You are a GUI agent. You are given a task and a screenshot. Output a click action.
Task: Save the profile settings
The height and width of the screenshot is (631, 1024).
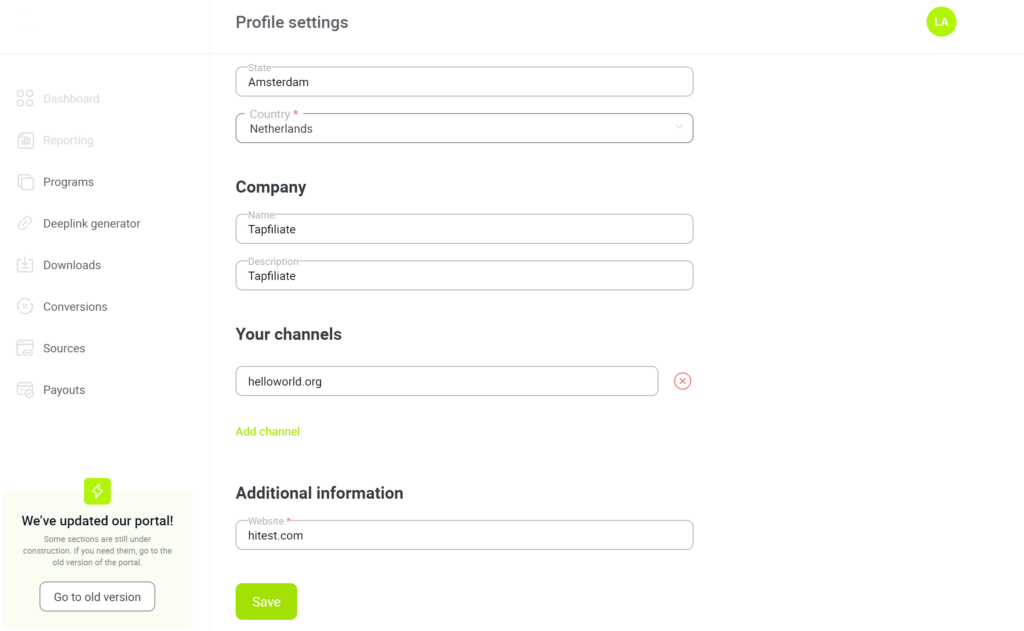point(266,601)
